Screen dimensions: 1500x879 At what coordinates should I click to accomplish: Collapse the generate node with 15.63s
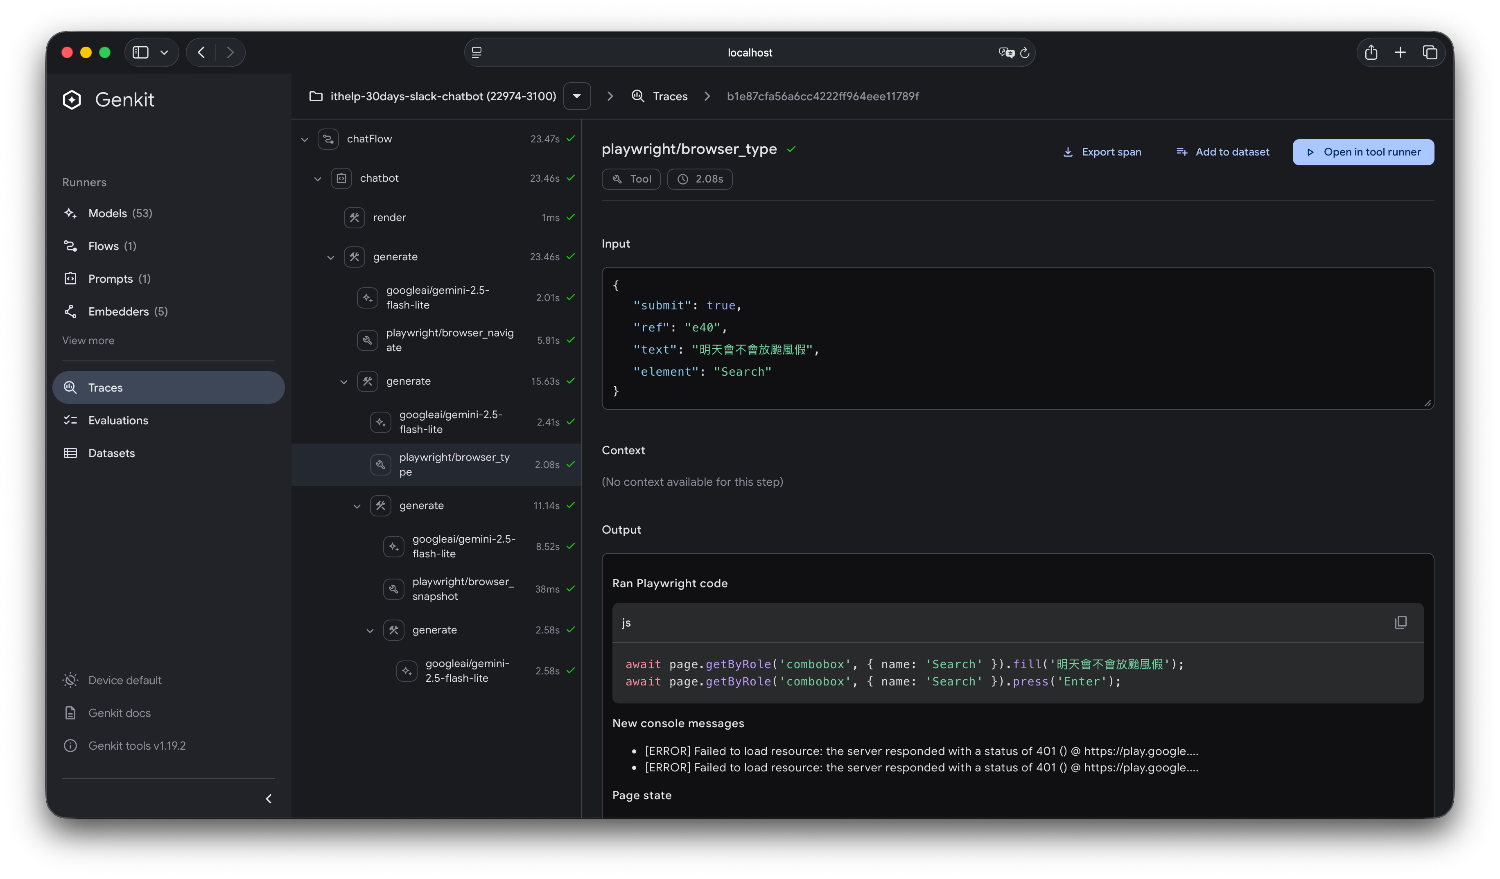[x=344, y=382]
